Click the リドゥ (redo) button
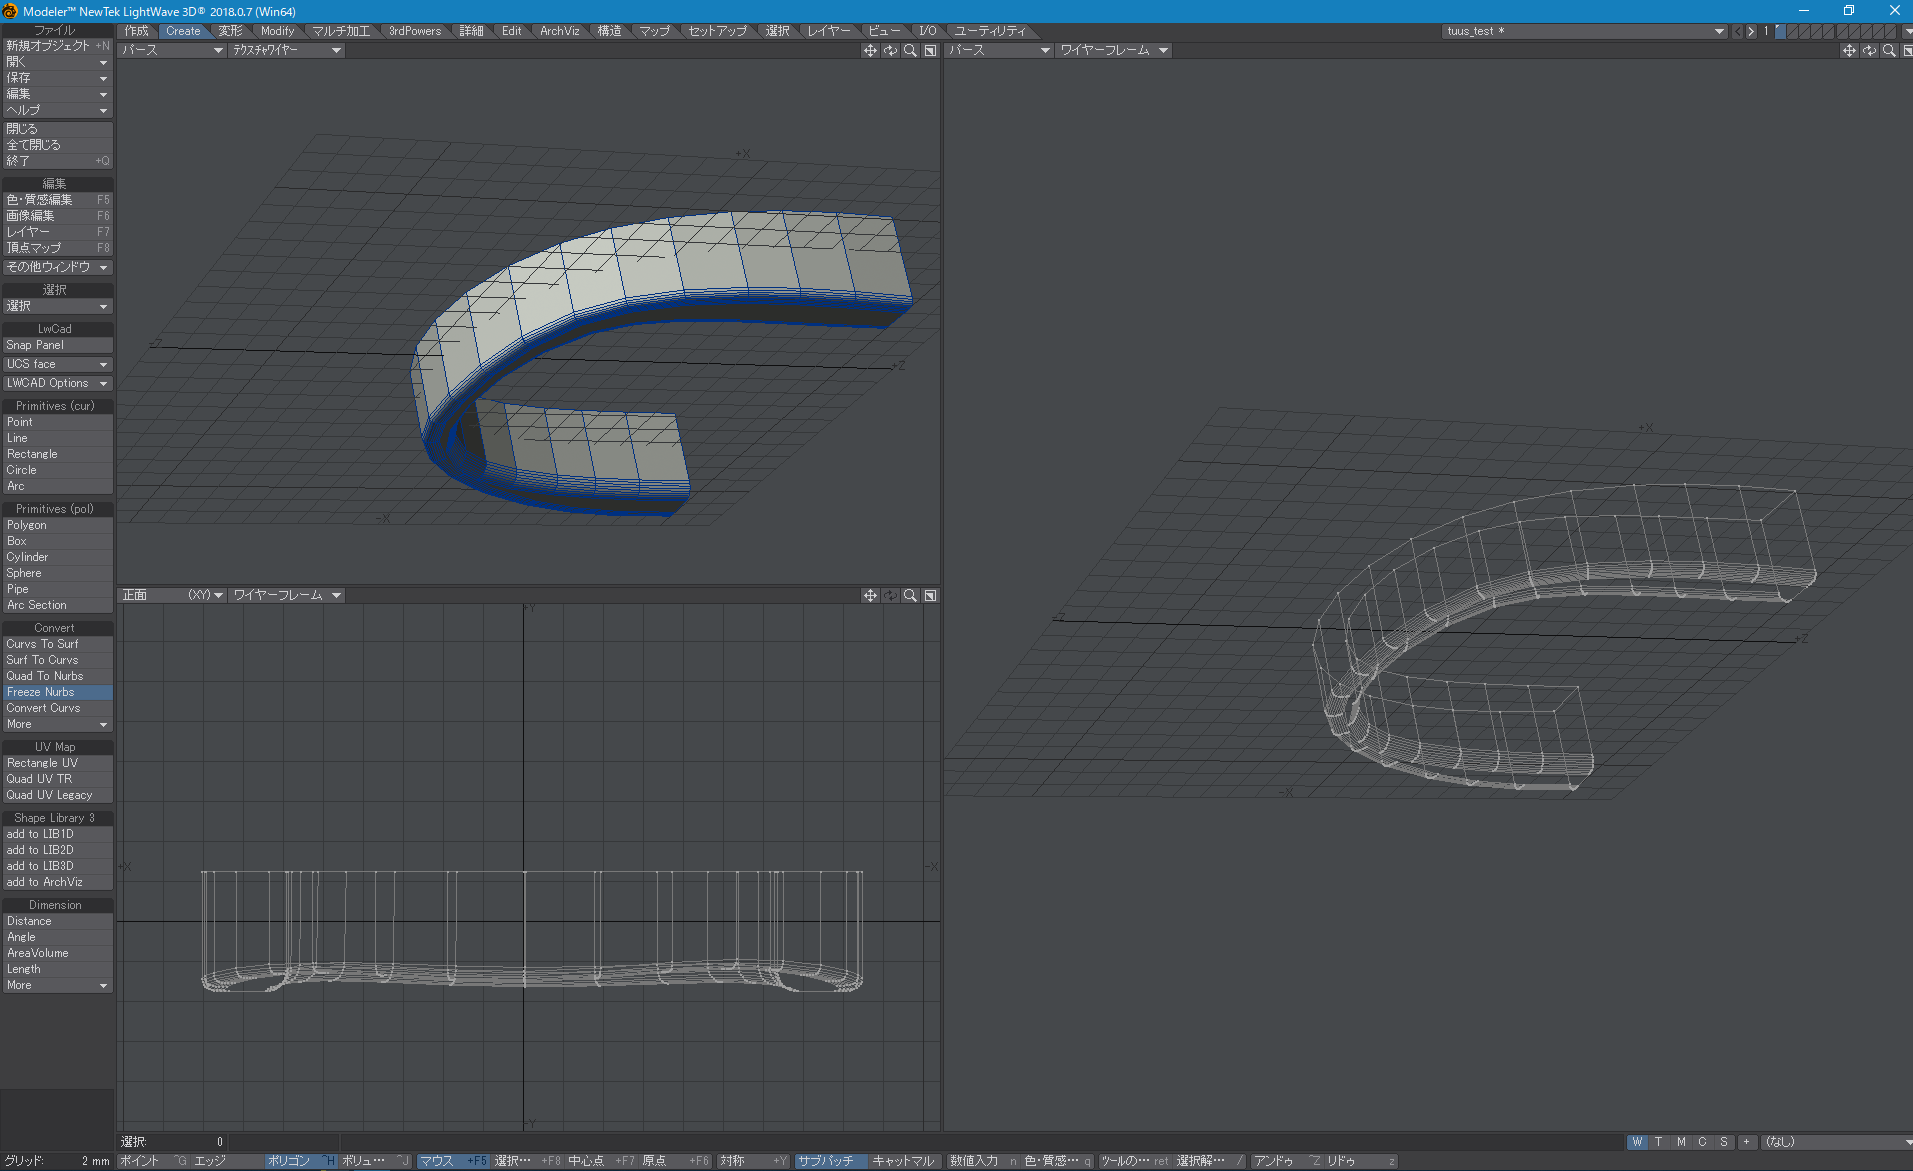The height and width of the screenshot is (1171, 1913). pyautogui.click(x=1360, y=1161)
